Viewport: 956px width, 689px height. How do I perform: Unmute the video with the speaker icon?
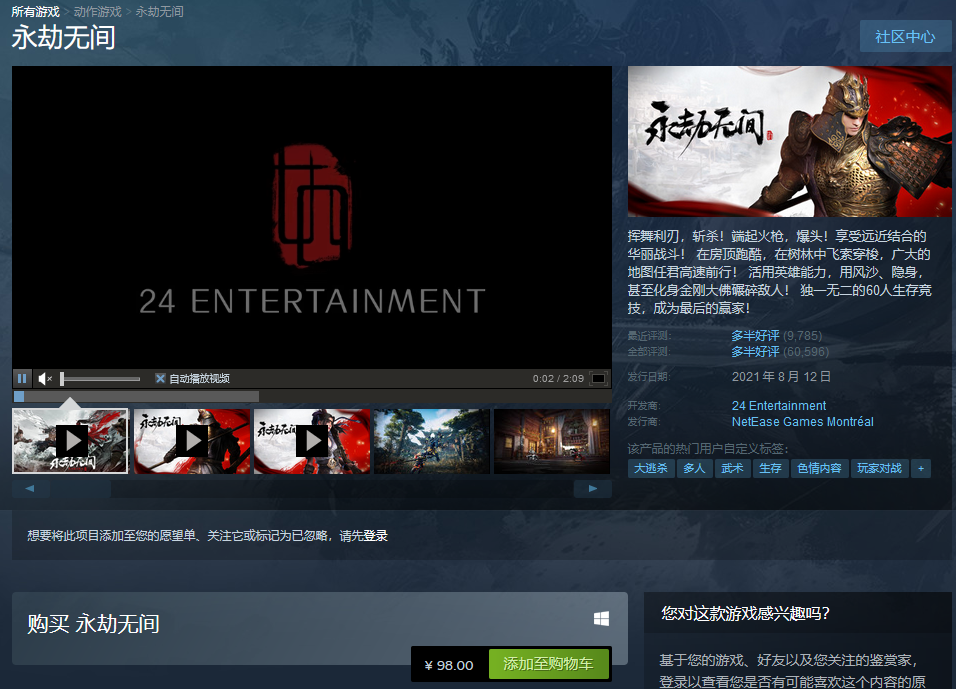(45, 379)
